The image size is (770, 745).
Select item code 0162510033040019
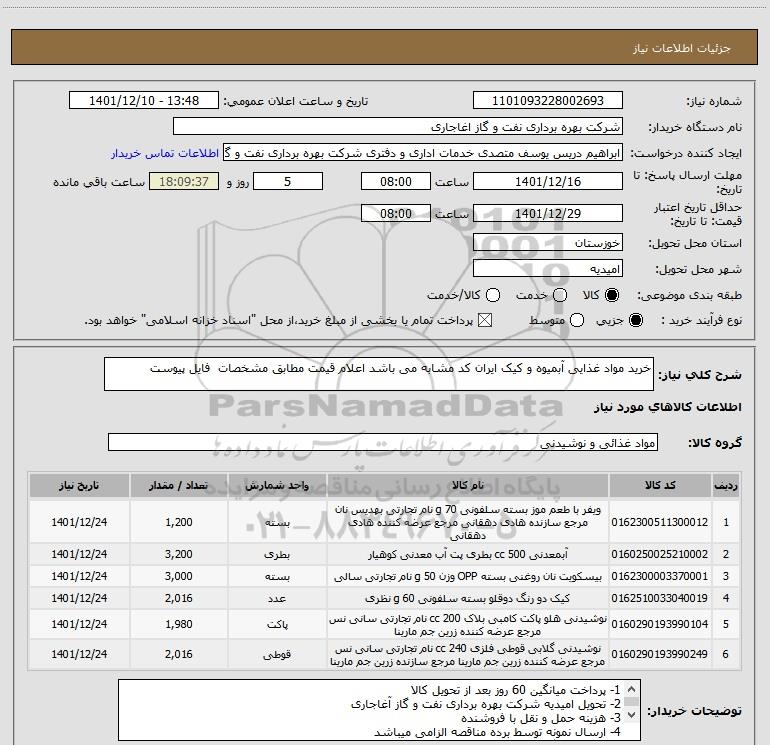pyautogui.click(x=660, y=599)
